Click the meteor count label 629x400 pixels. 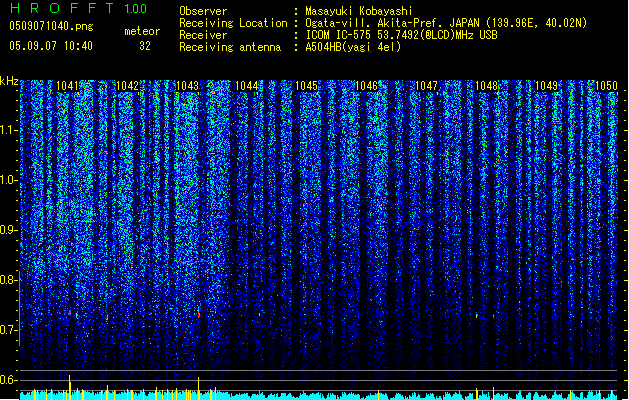[142, 31]
